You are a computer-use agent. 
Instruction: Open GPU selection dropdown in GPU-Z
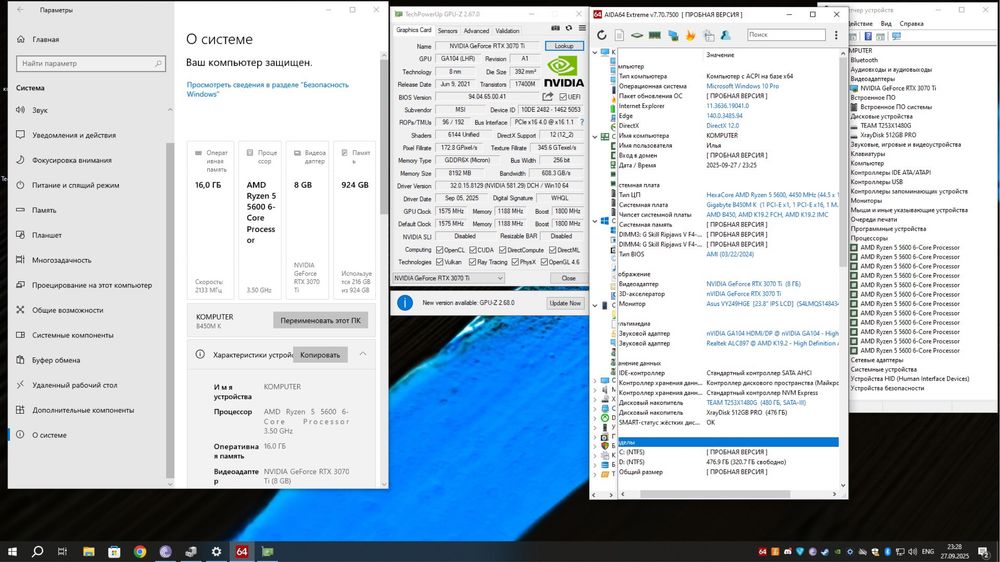click(x=448, y=278)
